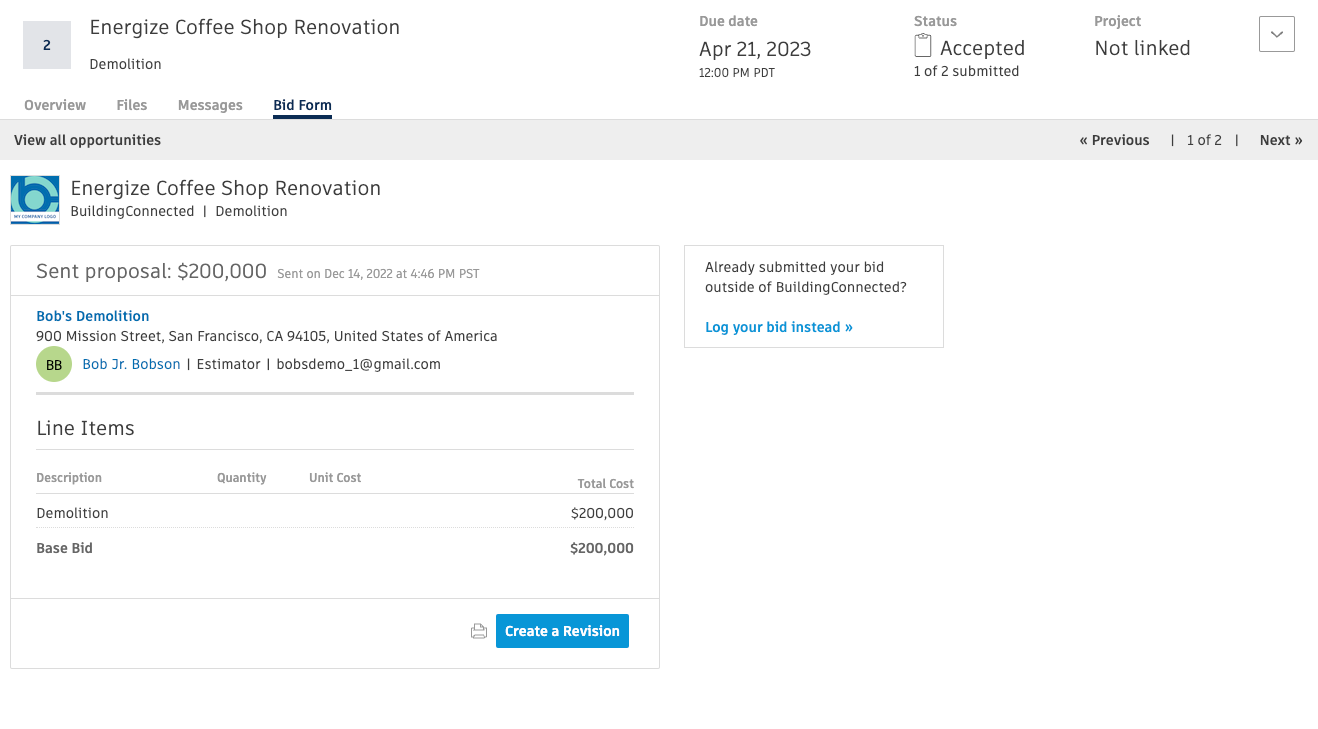Viewport: 1318px width, 729px height.
Task: Select the Bid Form tab
Action: point(302,105)
